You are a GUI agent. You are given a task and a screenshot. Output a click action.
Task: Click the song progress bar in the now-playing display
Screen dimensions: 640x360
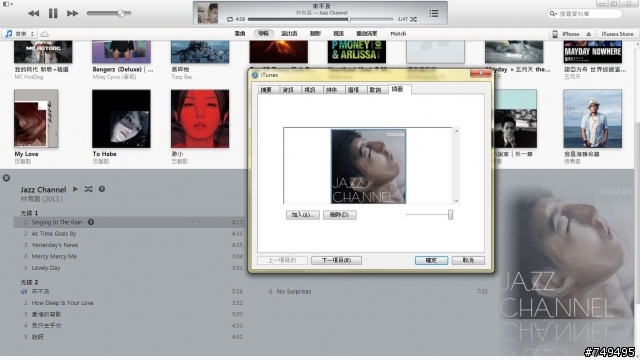click(x=320, y=19)
